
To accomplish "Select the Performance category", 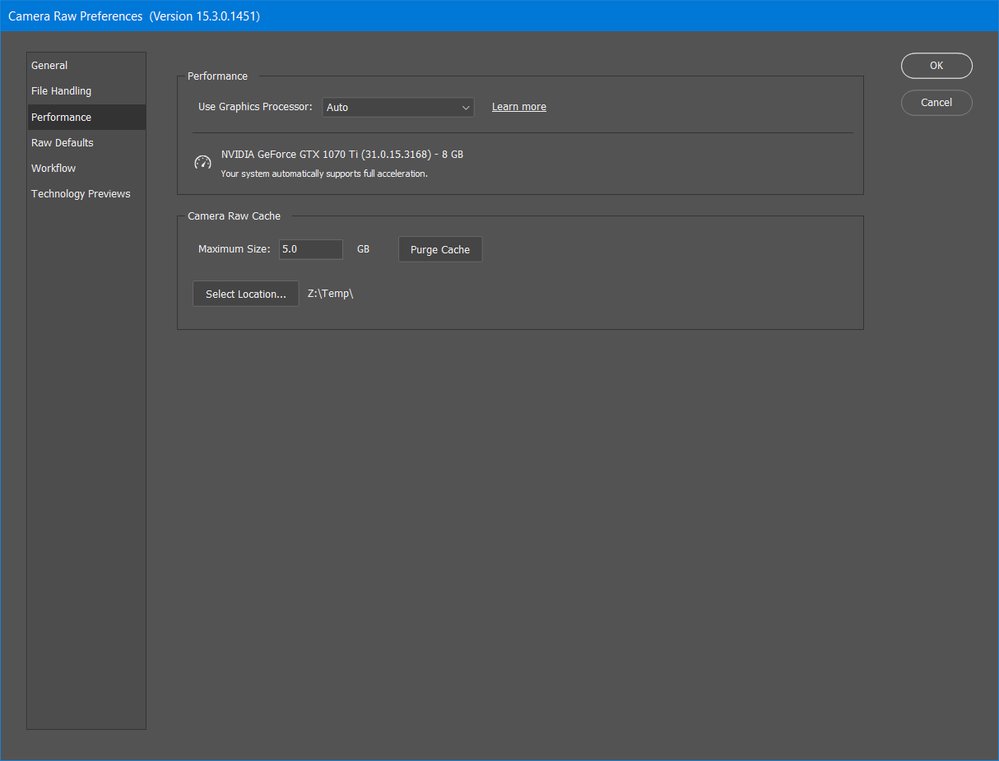I will pyautogui.click(x=86, y=117).
